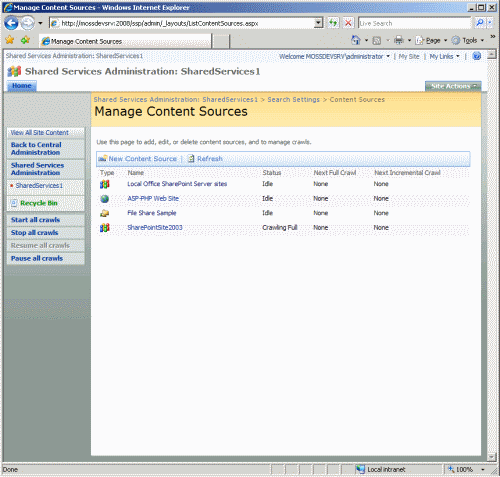Open the My Links dropdown

[x=444, y=57]
